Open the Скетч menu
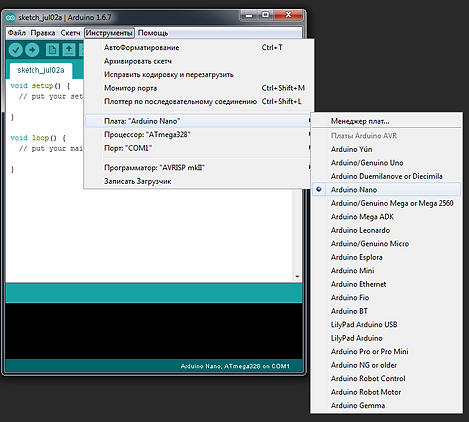Screen dimensions: 469x422 point(70,33)
